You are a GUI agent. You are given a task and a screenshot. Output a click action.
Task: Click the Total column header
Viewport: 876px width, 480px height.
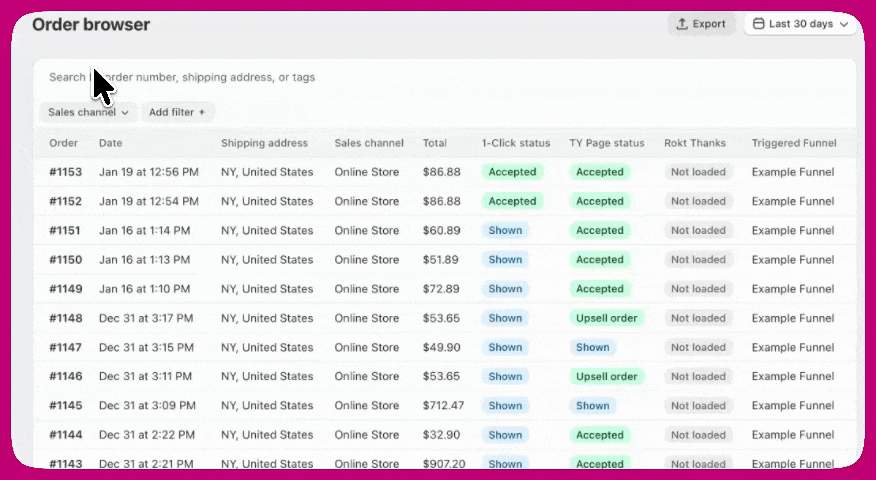click(x=435, y=143)
